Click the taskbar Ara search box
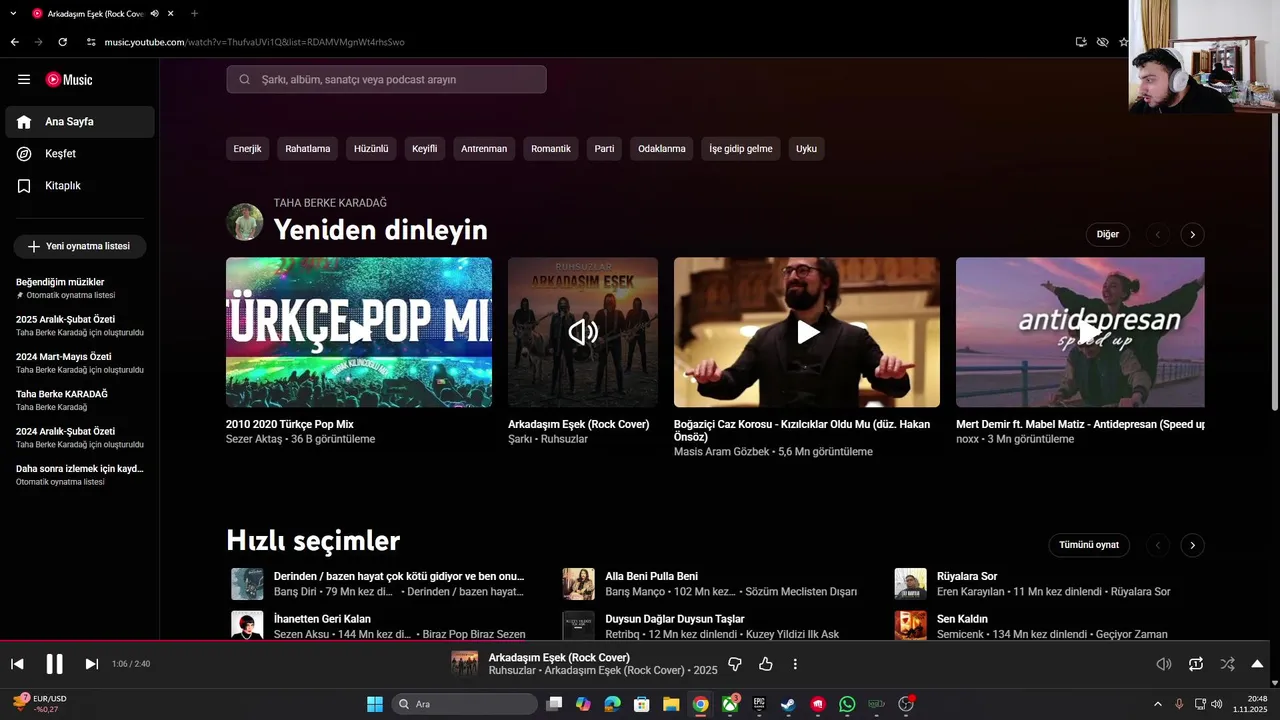1280x720 pixels. coord(465,704)
